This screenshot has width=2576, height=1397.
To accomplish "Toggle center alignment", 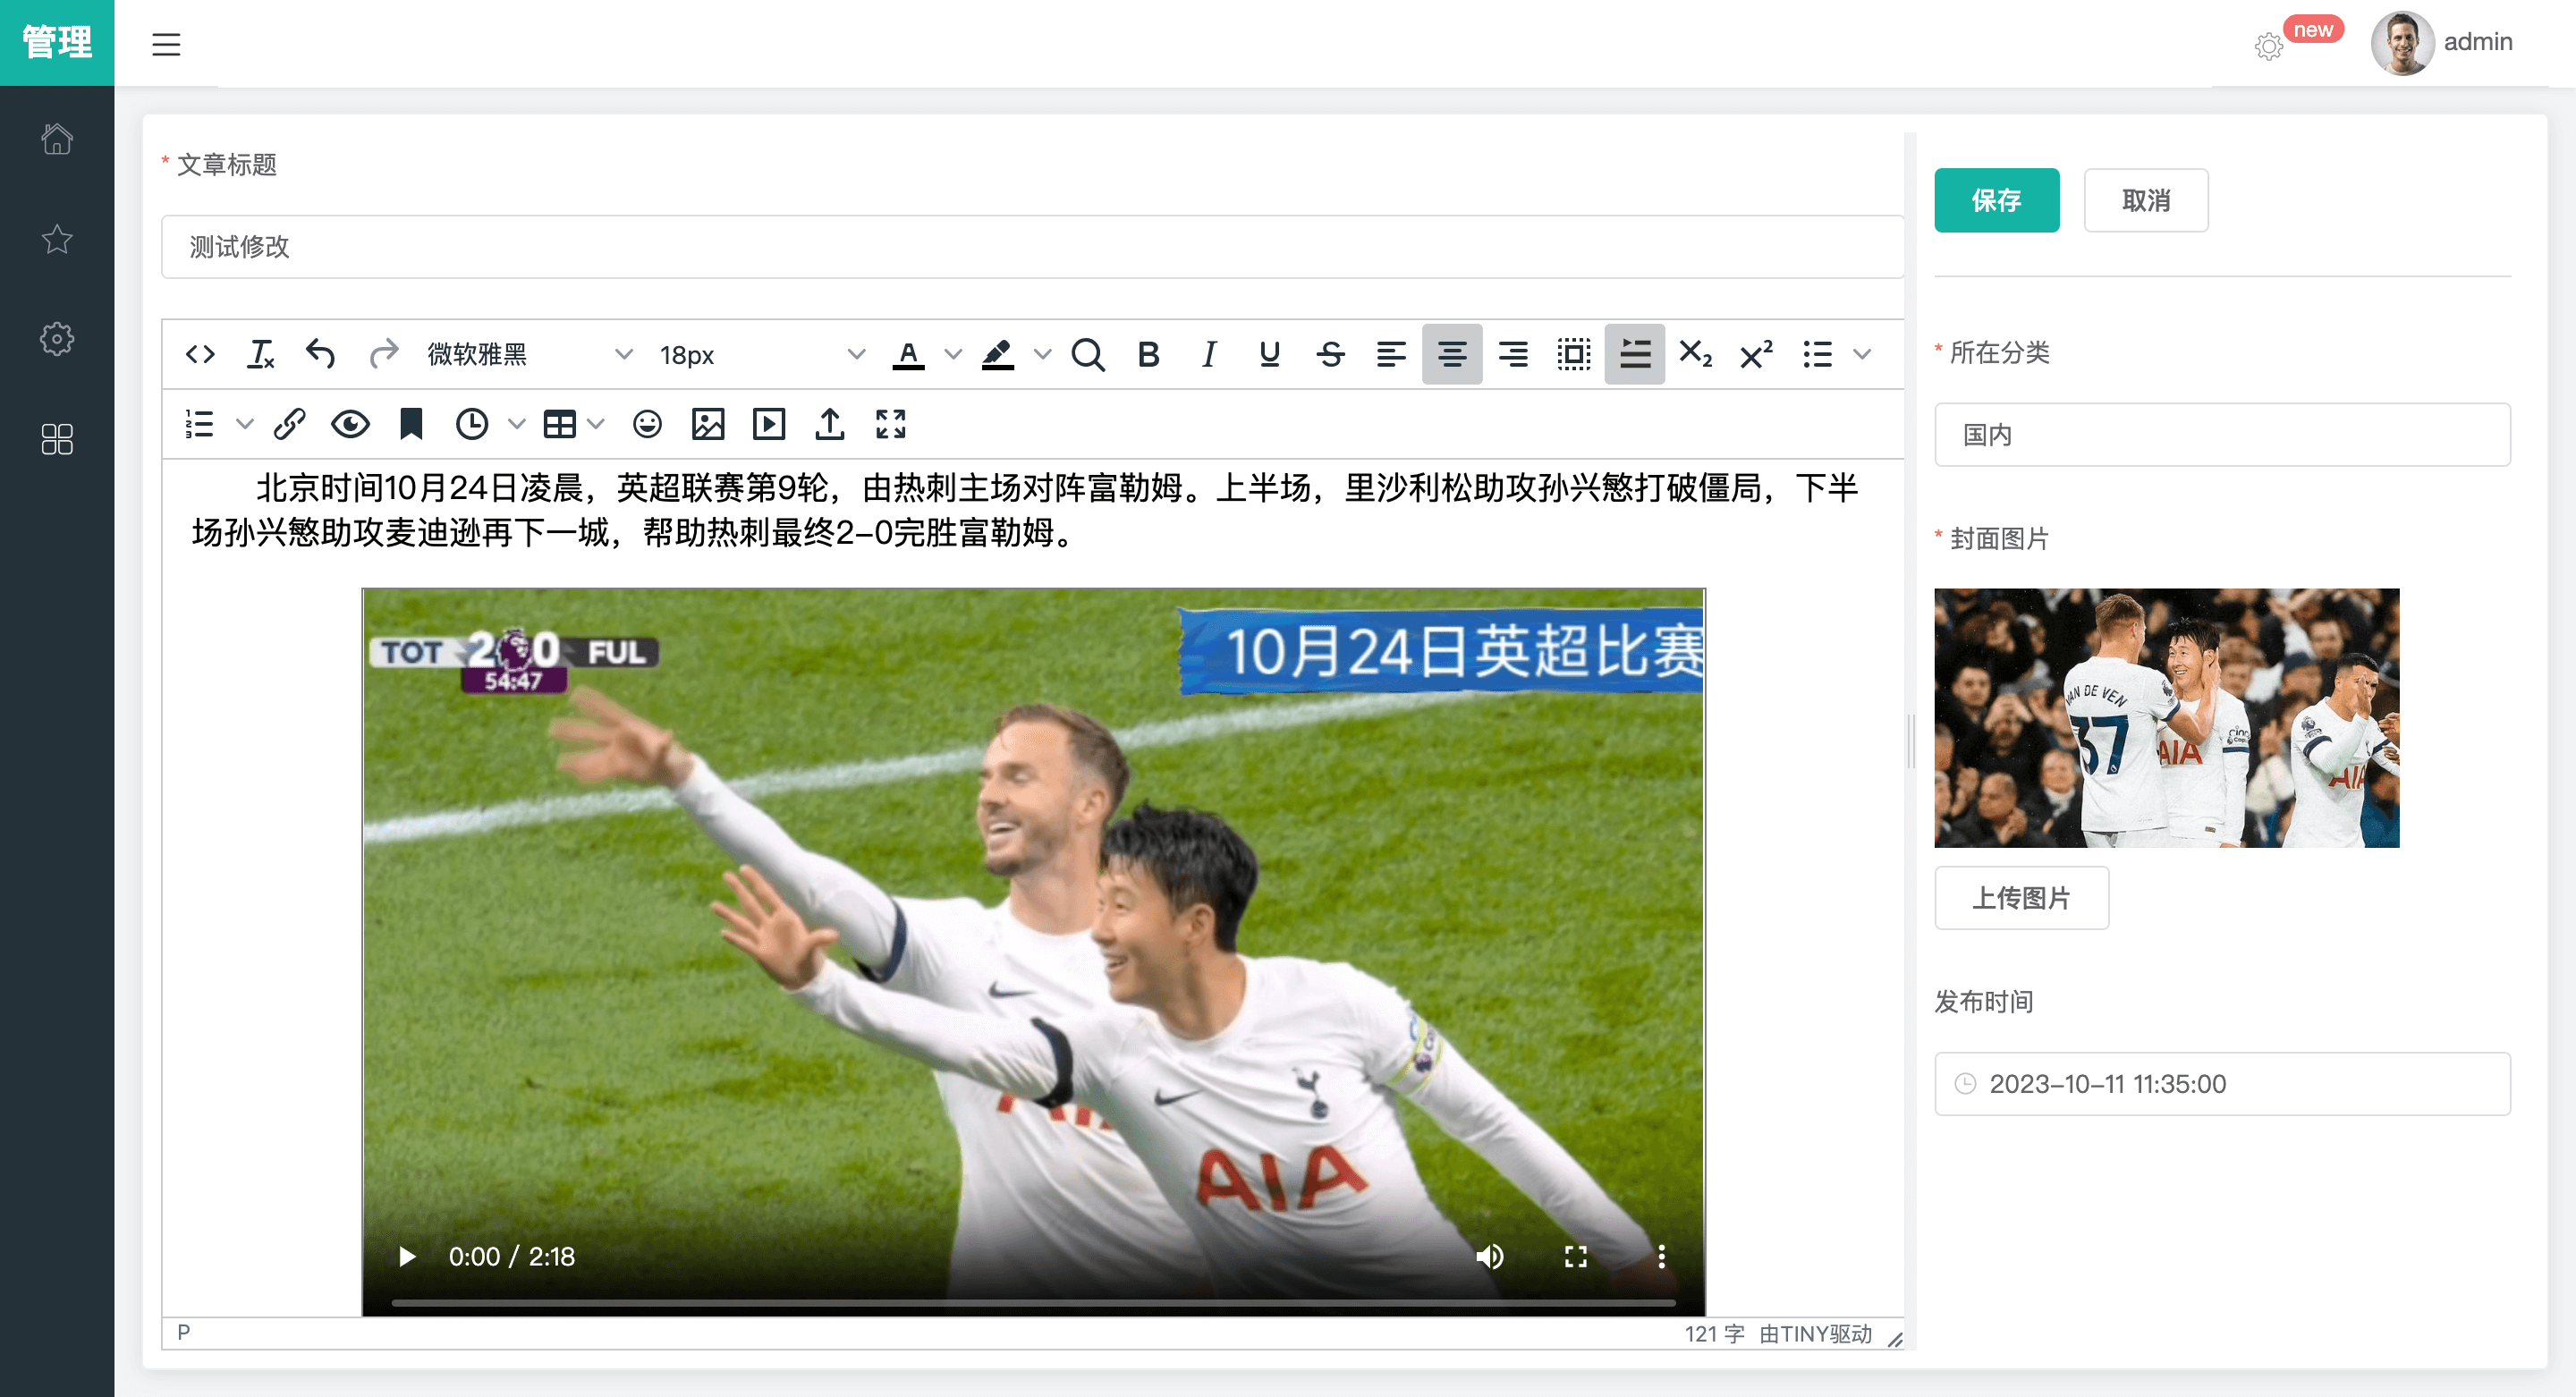I will [1451, 354].
